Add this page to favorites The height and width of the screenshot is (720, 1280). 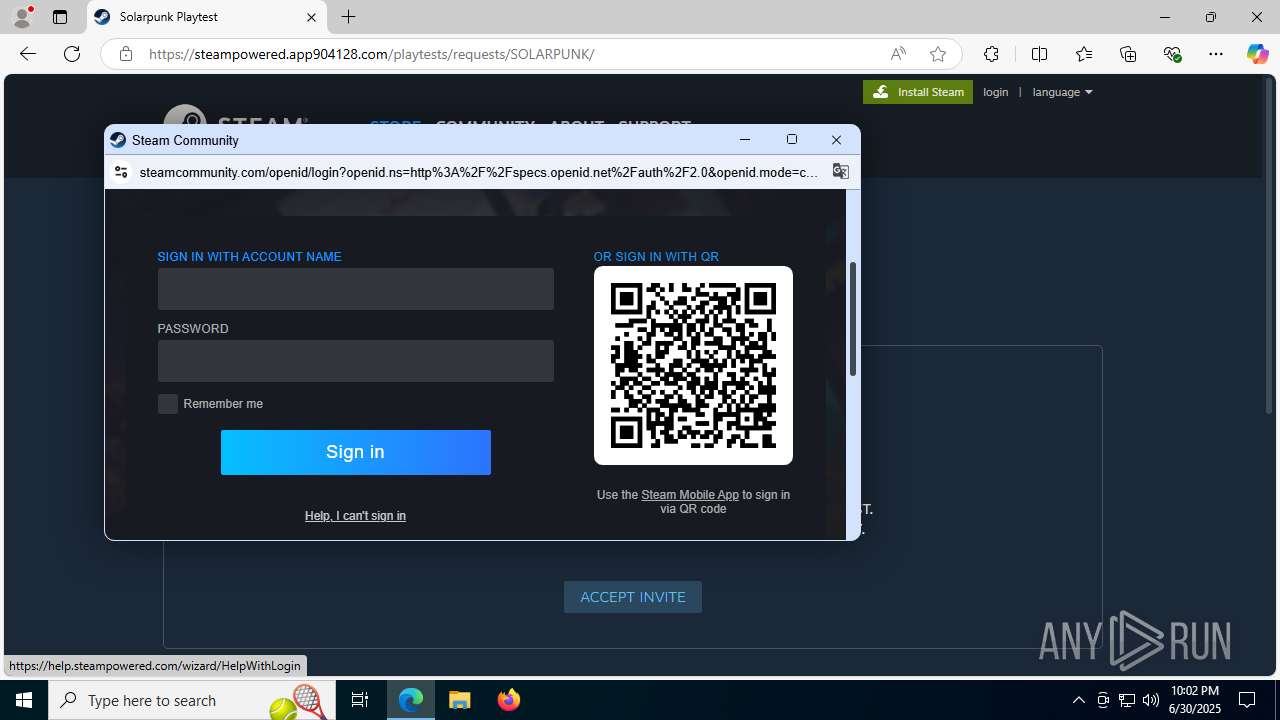[x=937, y=54]
